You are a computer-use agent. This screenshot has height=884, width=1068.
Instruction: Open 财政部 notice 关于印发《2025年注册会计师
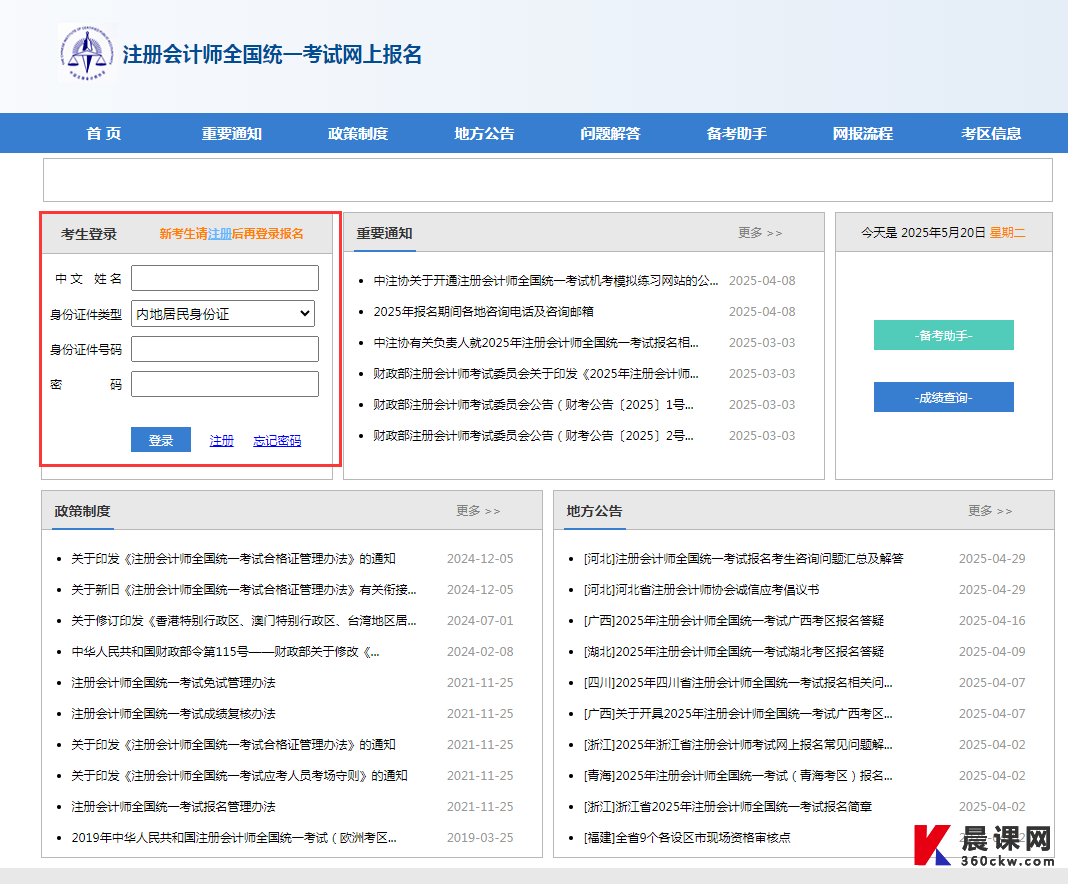536,374
